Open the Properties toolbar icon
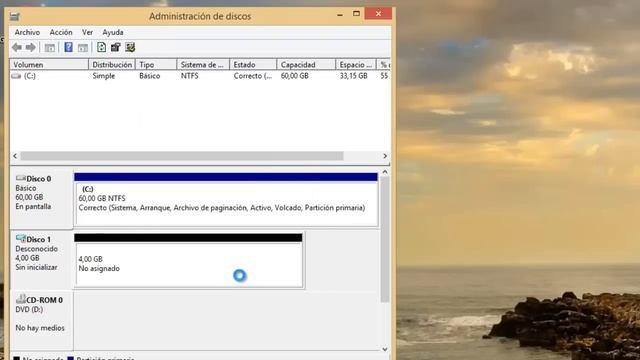The image size is (640, 360). tap(116, 47)
